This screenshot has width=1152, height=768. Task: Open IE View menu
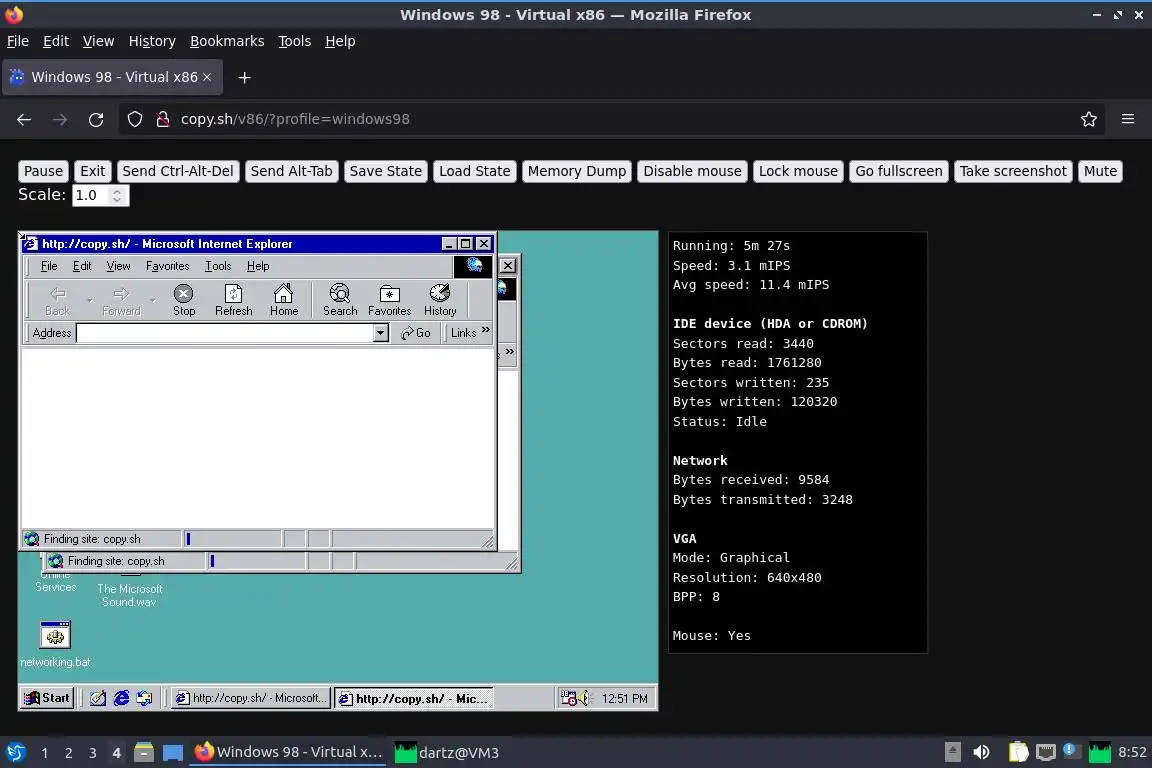[x=118, y=266]
